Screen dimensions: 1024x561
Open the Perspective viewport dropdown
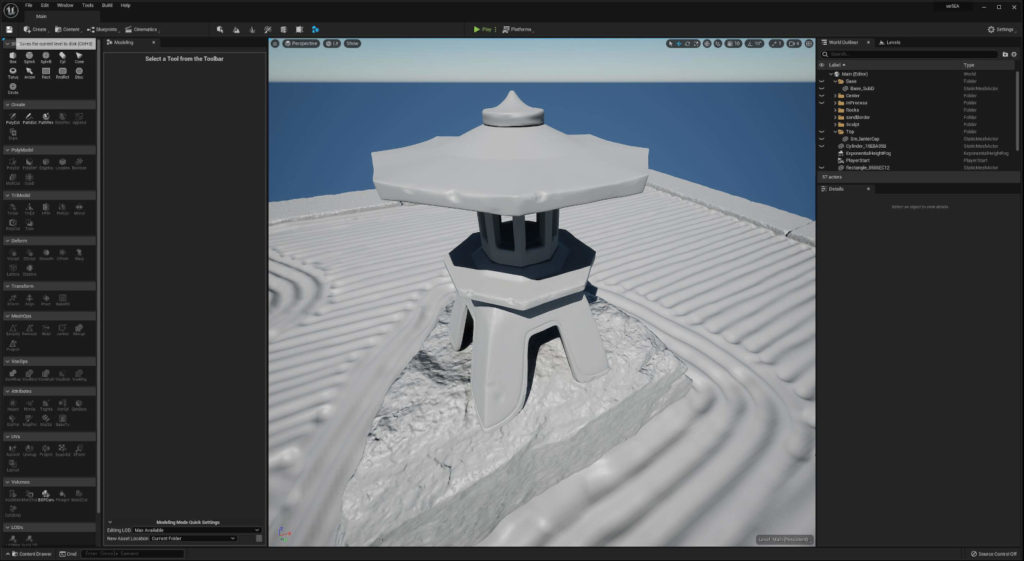[301, 43]
